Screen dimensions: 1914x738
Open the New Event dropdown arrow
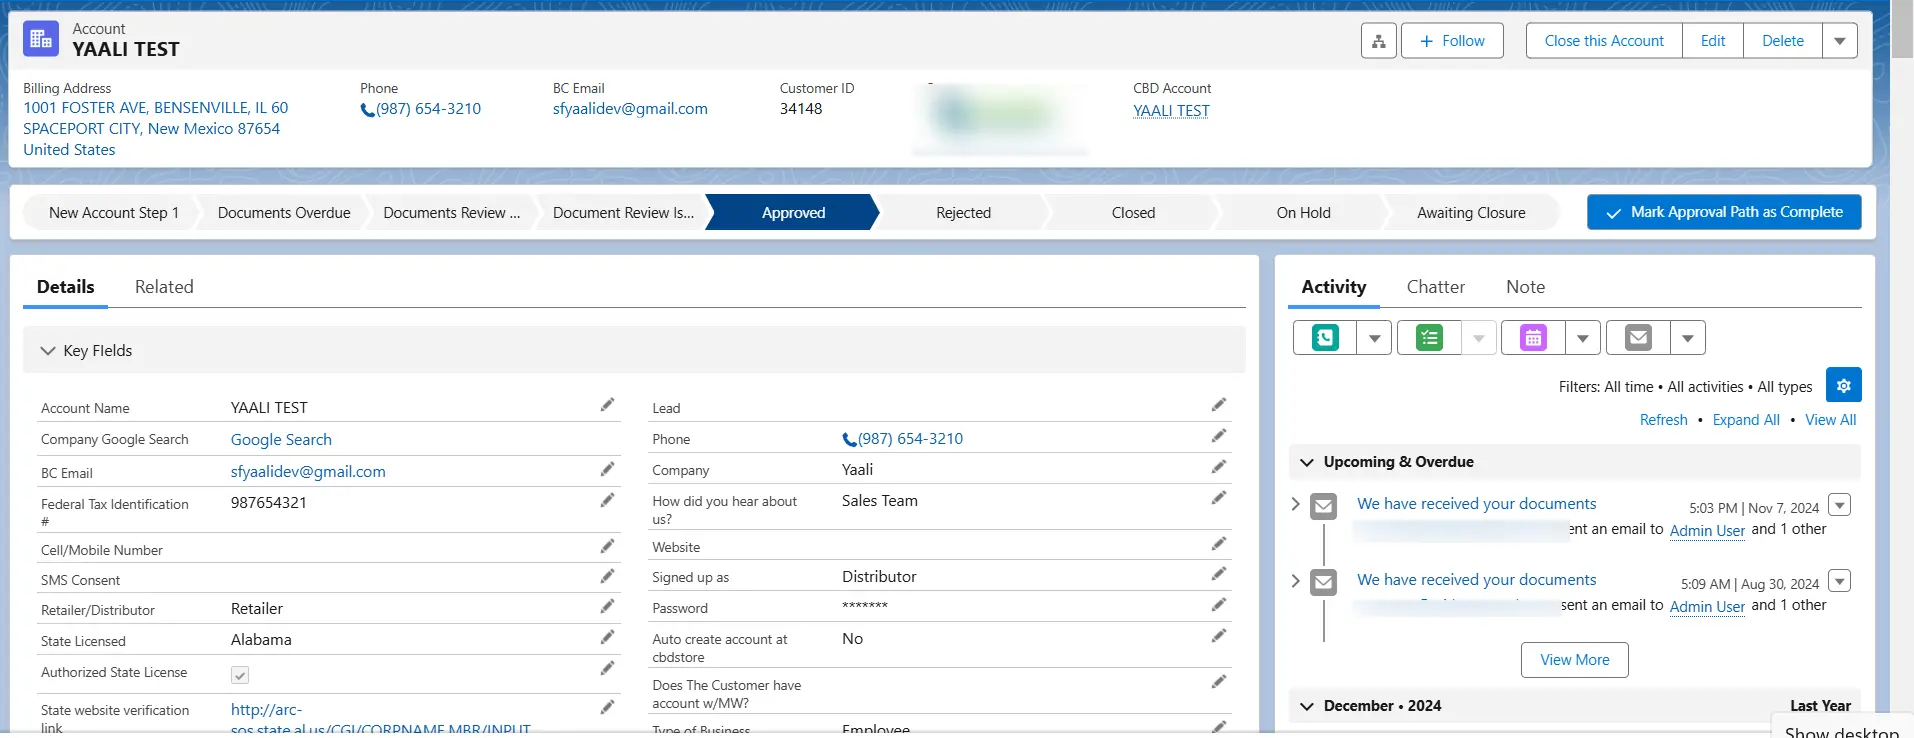click(1582, 338)
